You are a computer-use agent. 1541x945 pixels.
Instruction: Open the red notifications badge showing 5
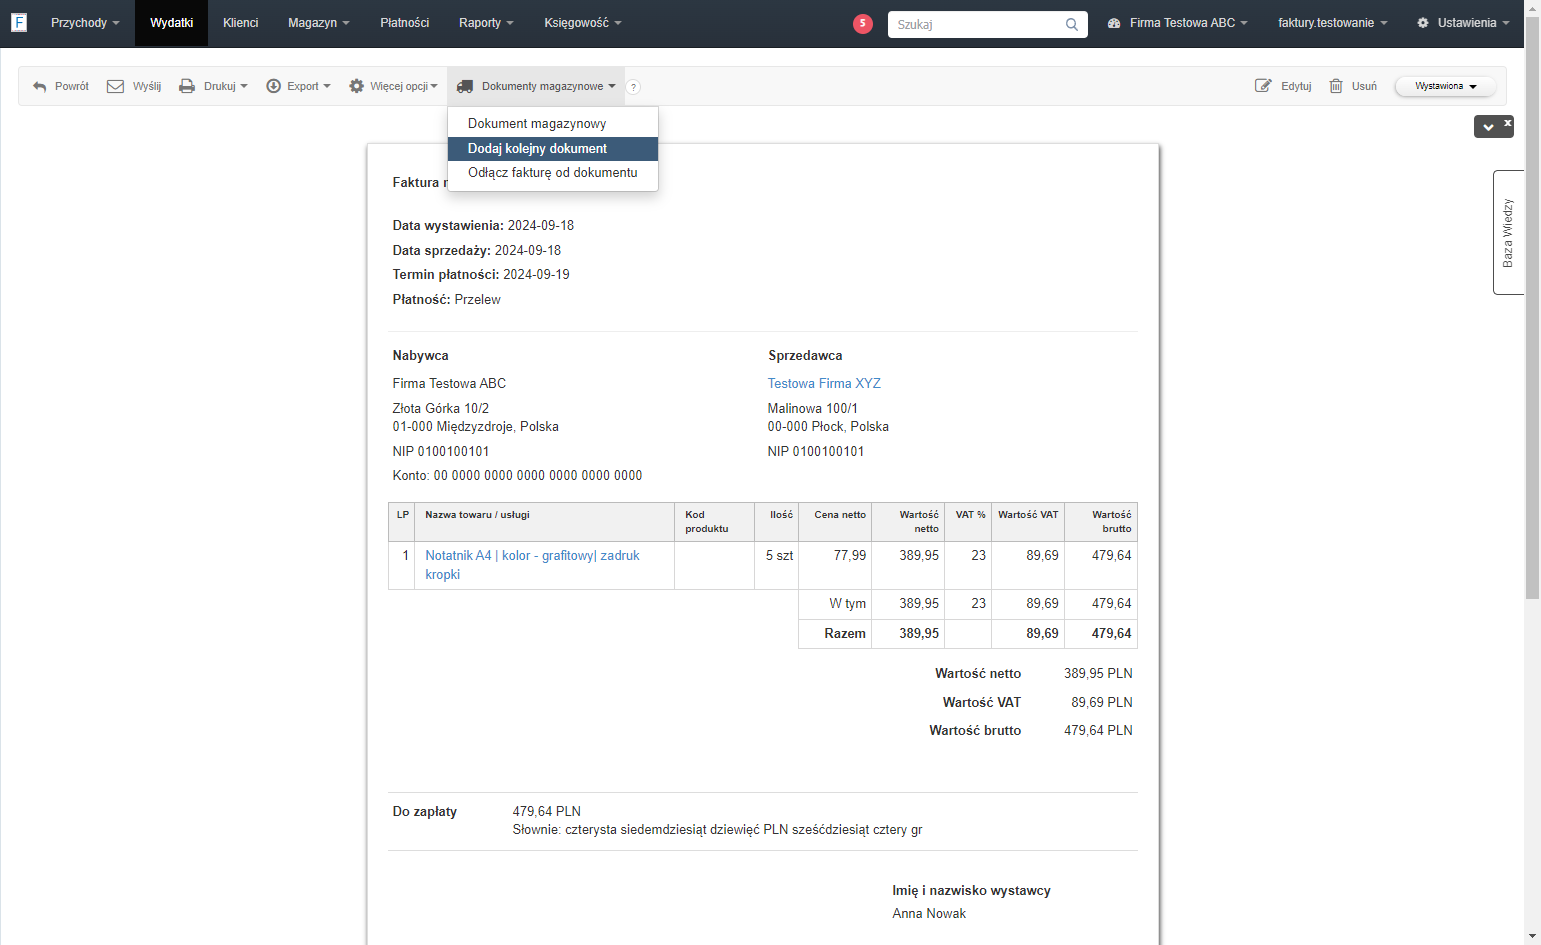863,23
